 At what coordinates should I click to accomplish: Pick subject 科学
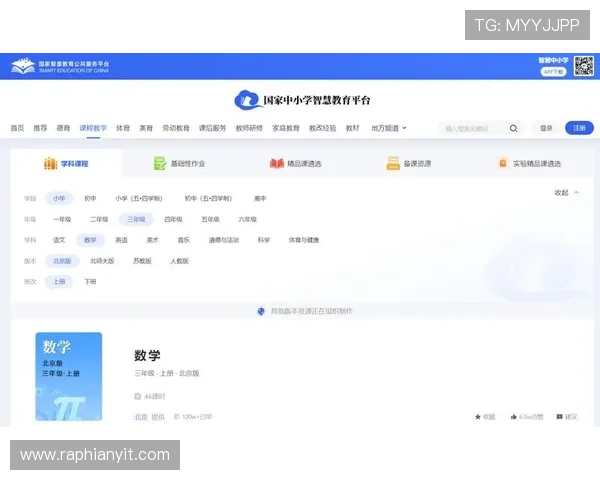264,240
